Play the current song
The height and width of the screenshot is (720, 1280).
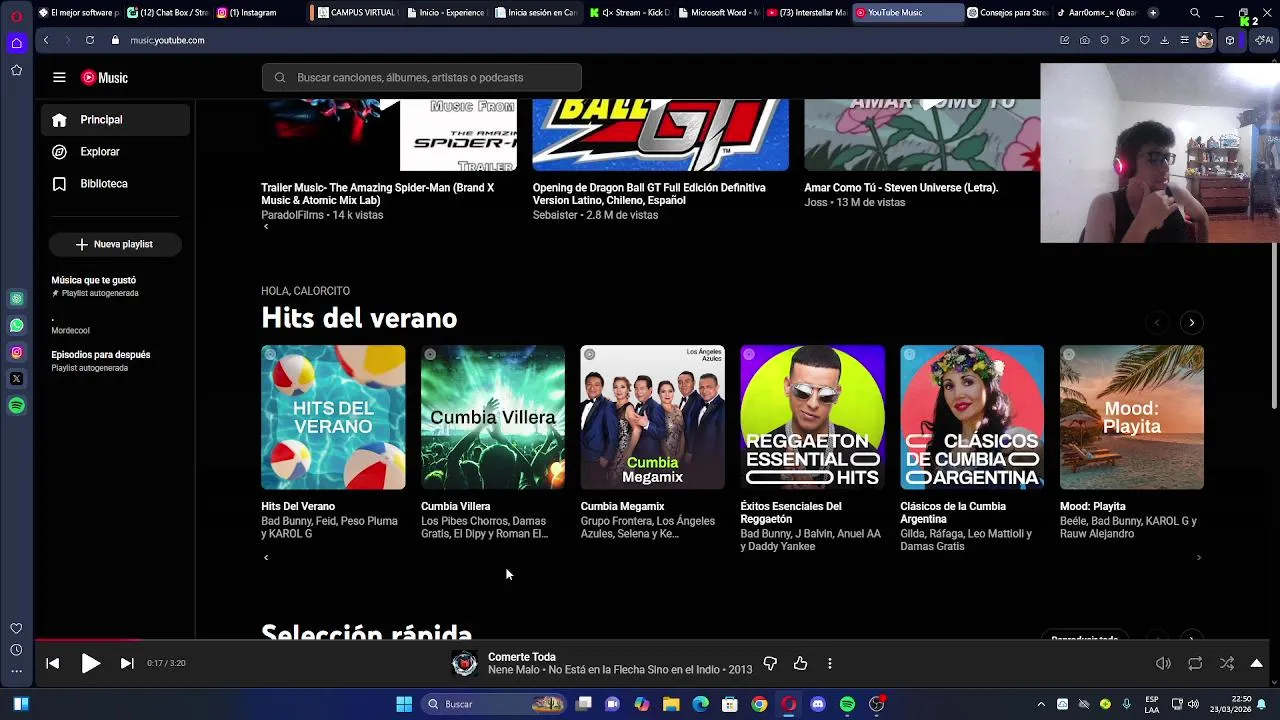tap(90, 663)
